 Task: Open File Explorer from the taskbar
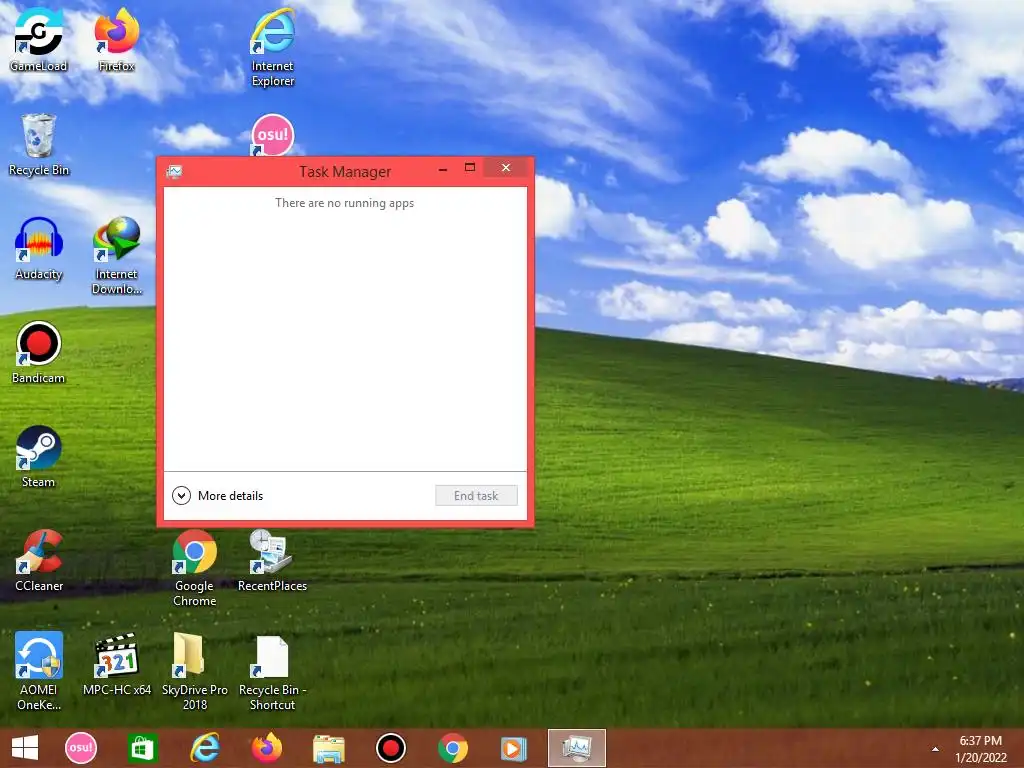328,748
